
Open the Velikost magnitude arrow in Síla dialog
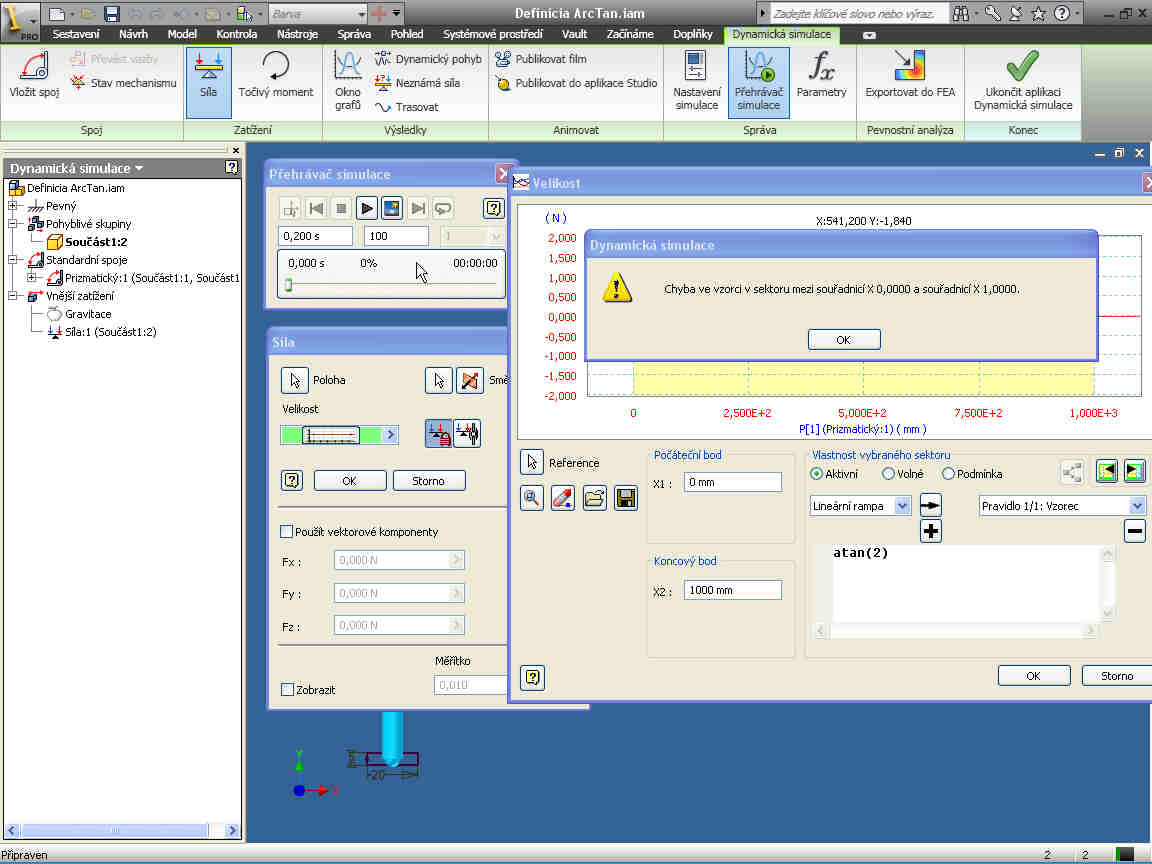[x=391, y=435]
